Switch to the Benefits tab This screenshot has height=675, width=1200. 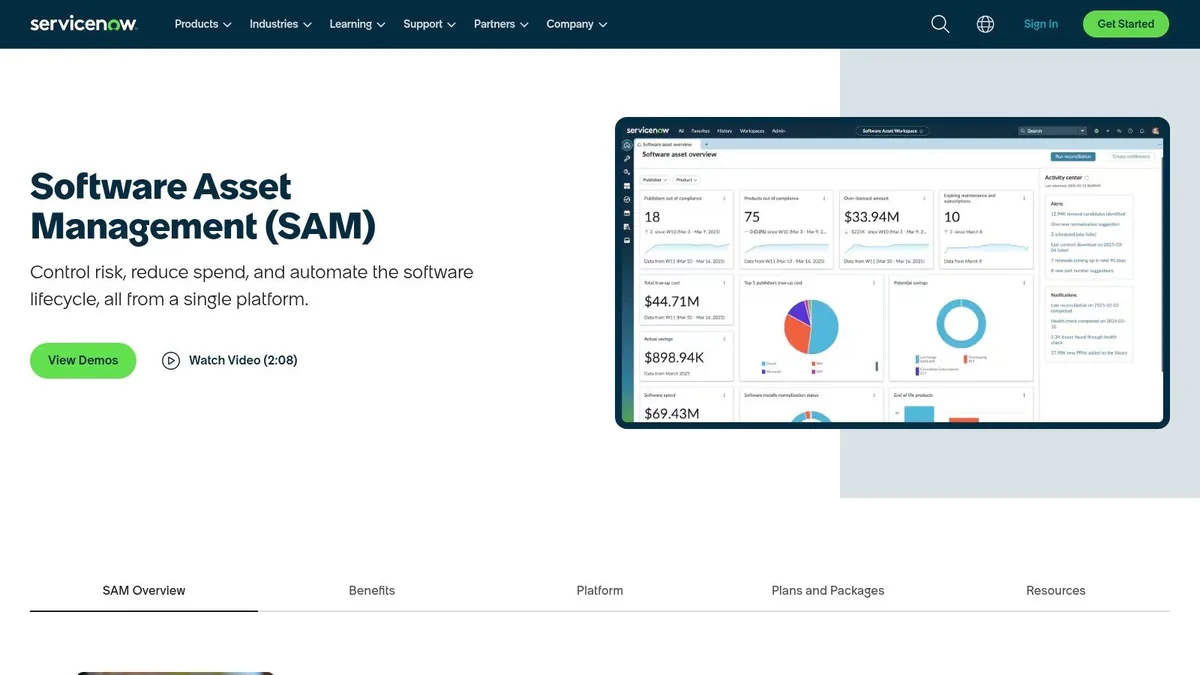coord(372,591)
